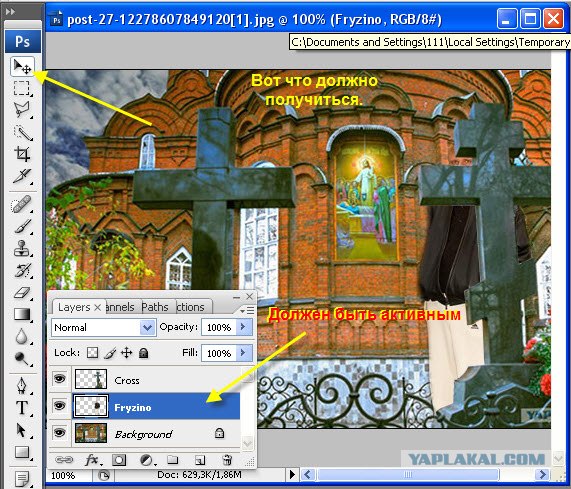The height and width of the screenshot is (489, 571).
Task: Select the Move tool
Action: pos(22,66)
